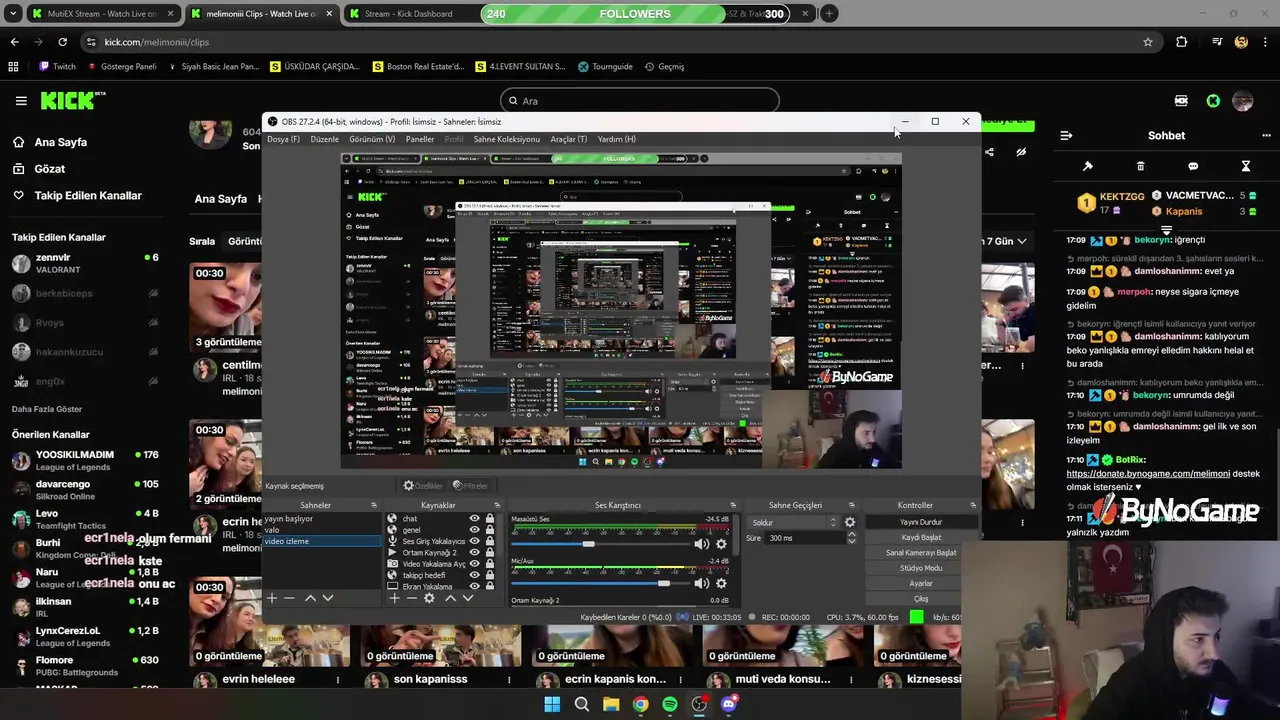The height and width of the screenshot is (720, 1280).
Task: Add a scene with the plus in Sahneler
Action: [271, 598]
